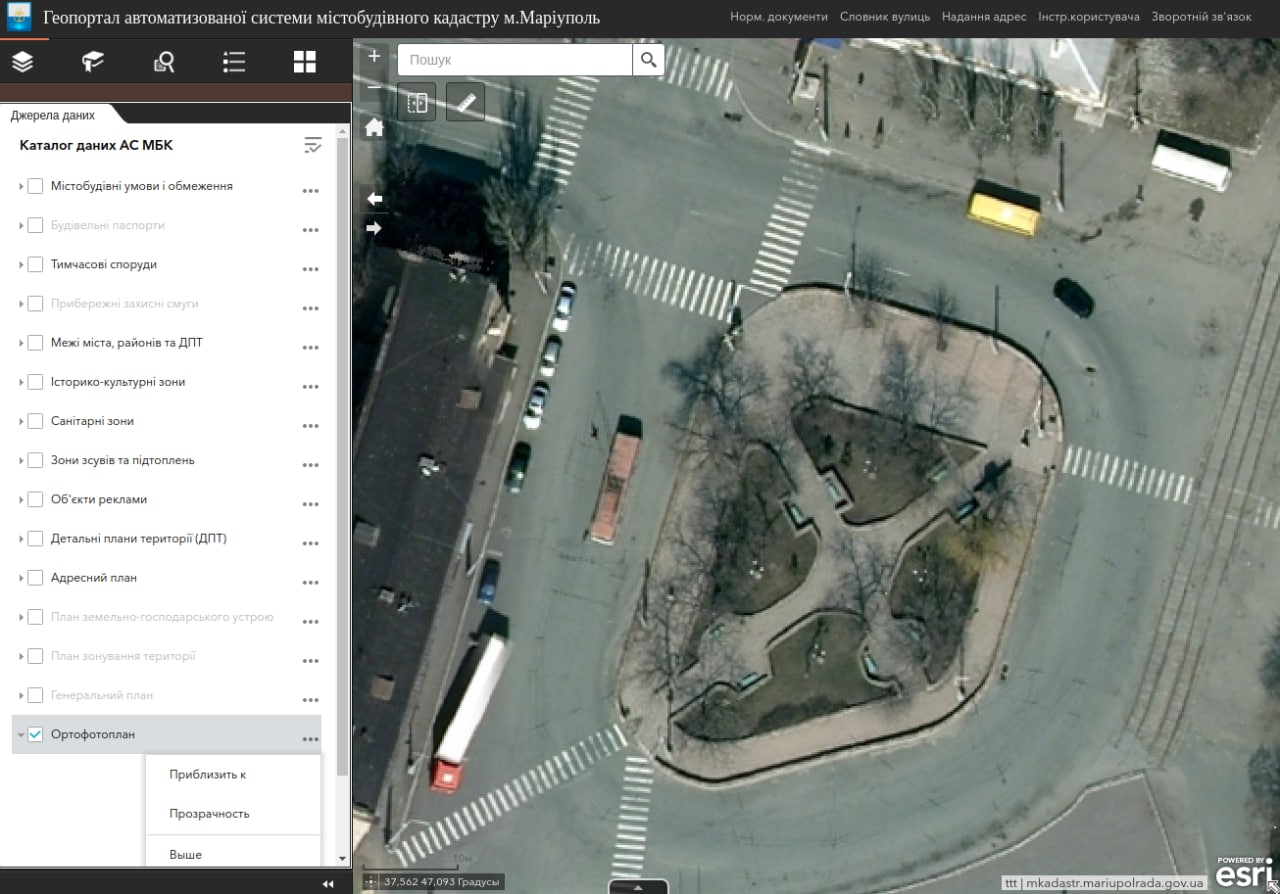Open options for Генеральний план
Viewport: 1280px width, 894px height.
click(311, 699)
